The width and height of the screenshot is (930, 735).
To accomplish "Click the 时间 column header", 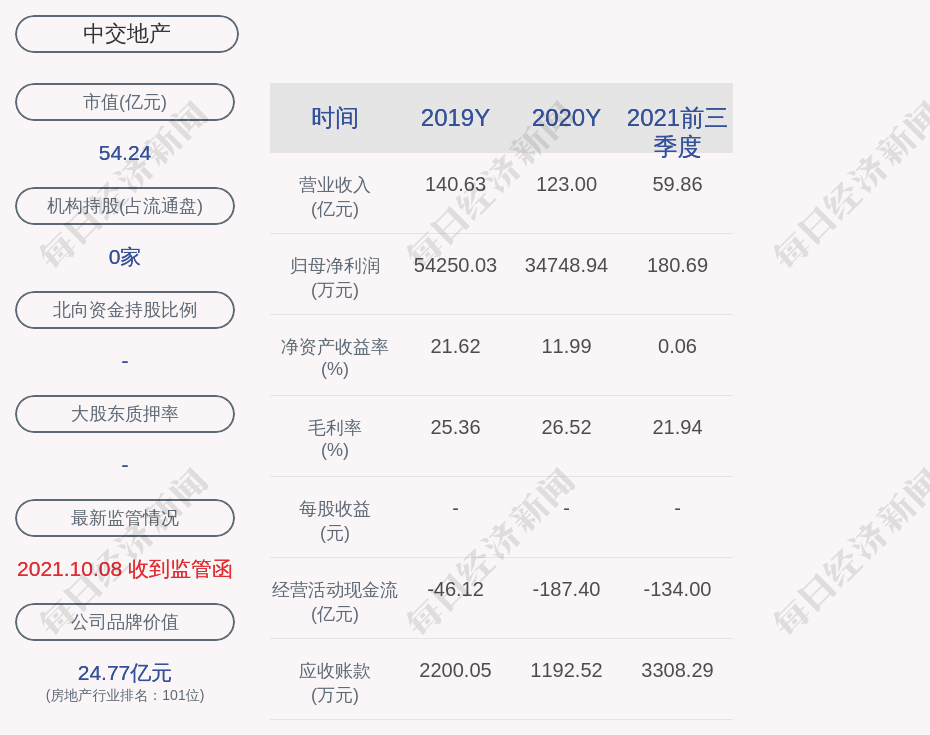I will point(335,117).
